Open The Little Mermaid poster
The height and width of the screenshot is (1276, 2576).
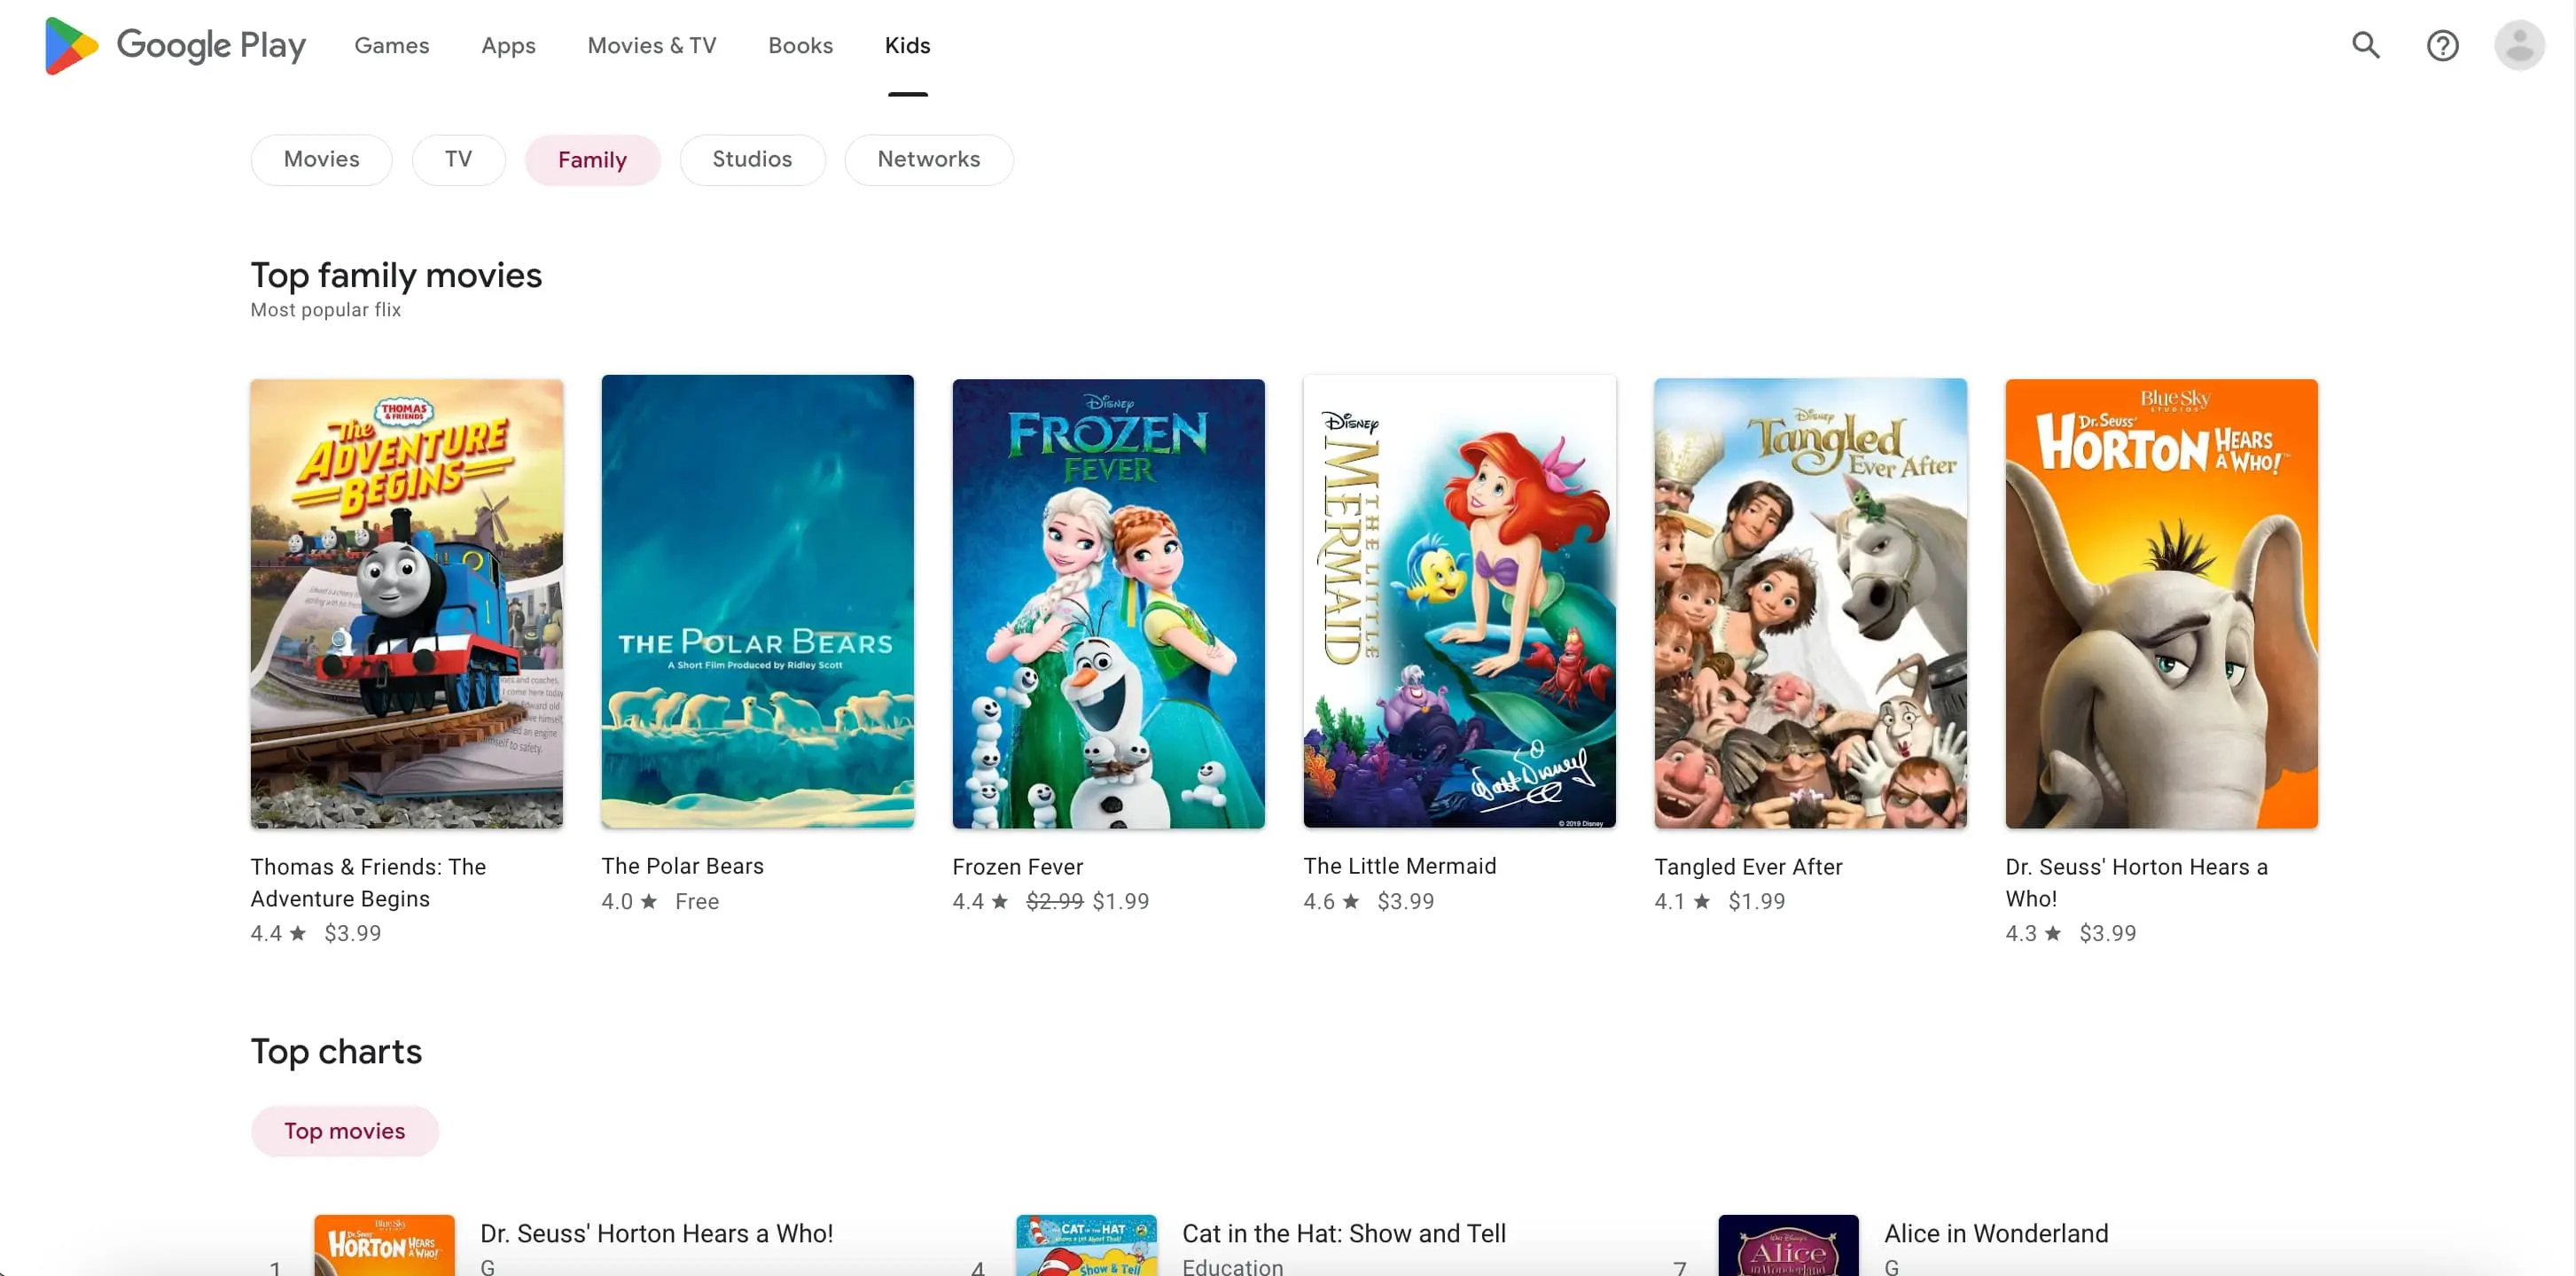click(1459, 601)
